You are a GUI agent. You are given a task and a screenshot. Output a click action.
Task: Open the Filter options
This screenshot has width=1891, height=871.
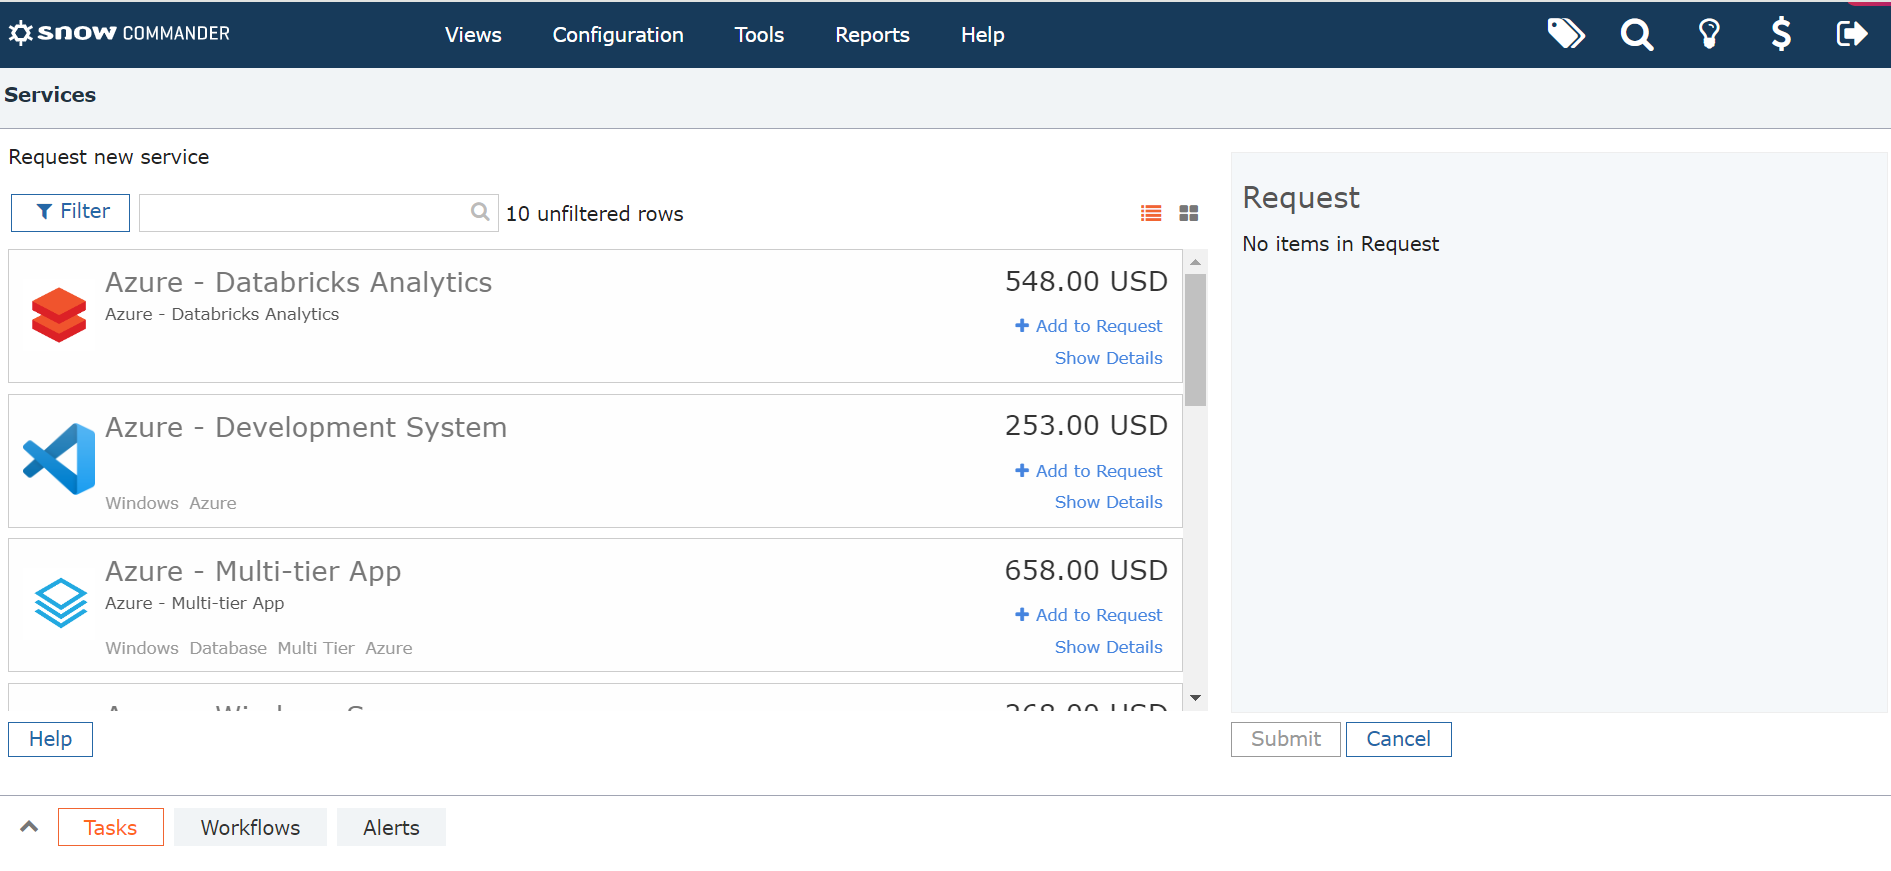(x=70, y=212)
